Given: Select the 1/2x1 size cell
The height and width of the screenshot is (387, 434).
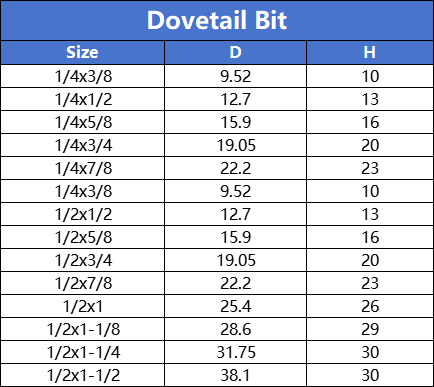Looking at the screenshot, I should [x=82, y=306].
